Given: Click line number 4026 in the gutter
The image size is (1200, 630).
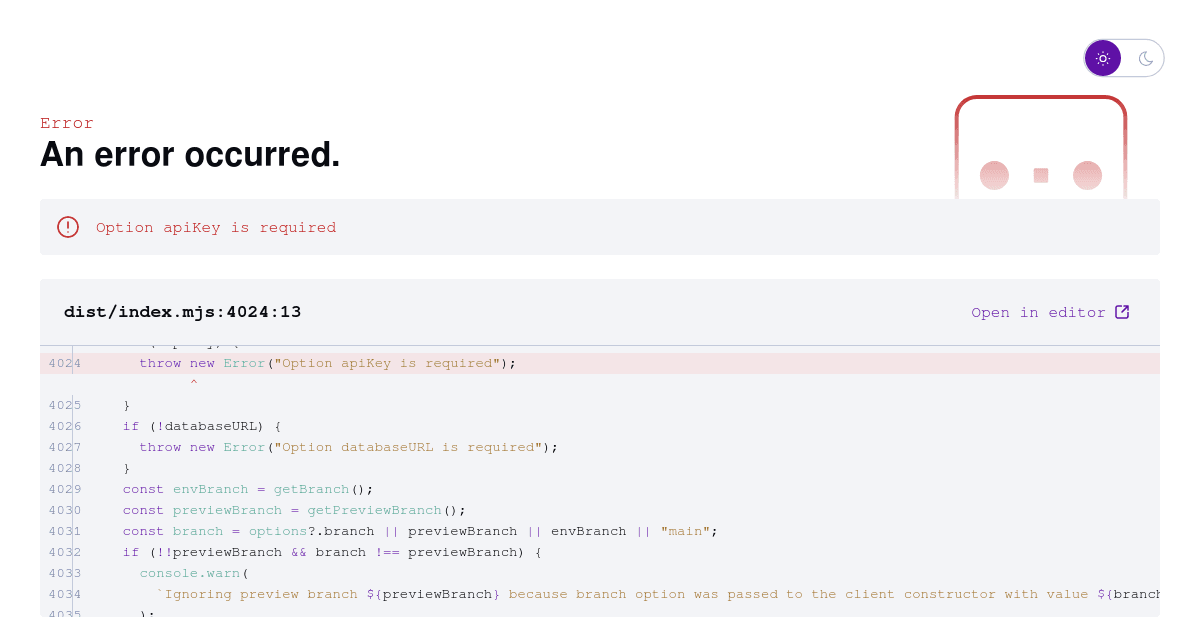Looking at the screenshot, I should pyautogui.click(x=65, y=426).
